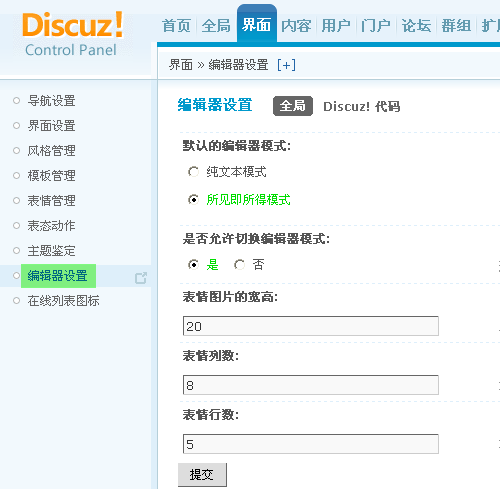The width and height of the screenshot is (500, 489).
Task: Go to the 用户 navigation tab
Action: click(x=336, y=26)
